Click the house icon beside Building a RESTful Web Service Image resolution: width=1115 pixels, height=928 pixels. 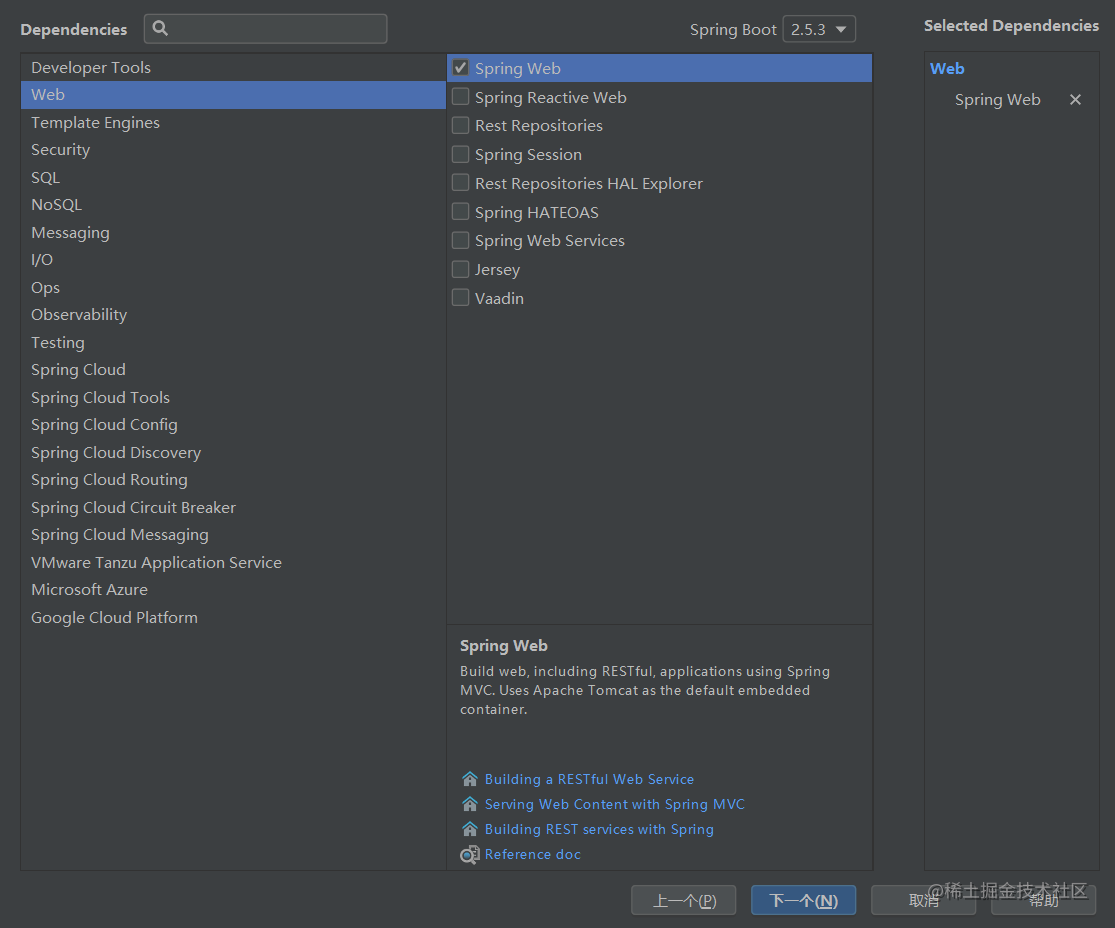(469, 779)
